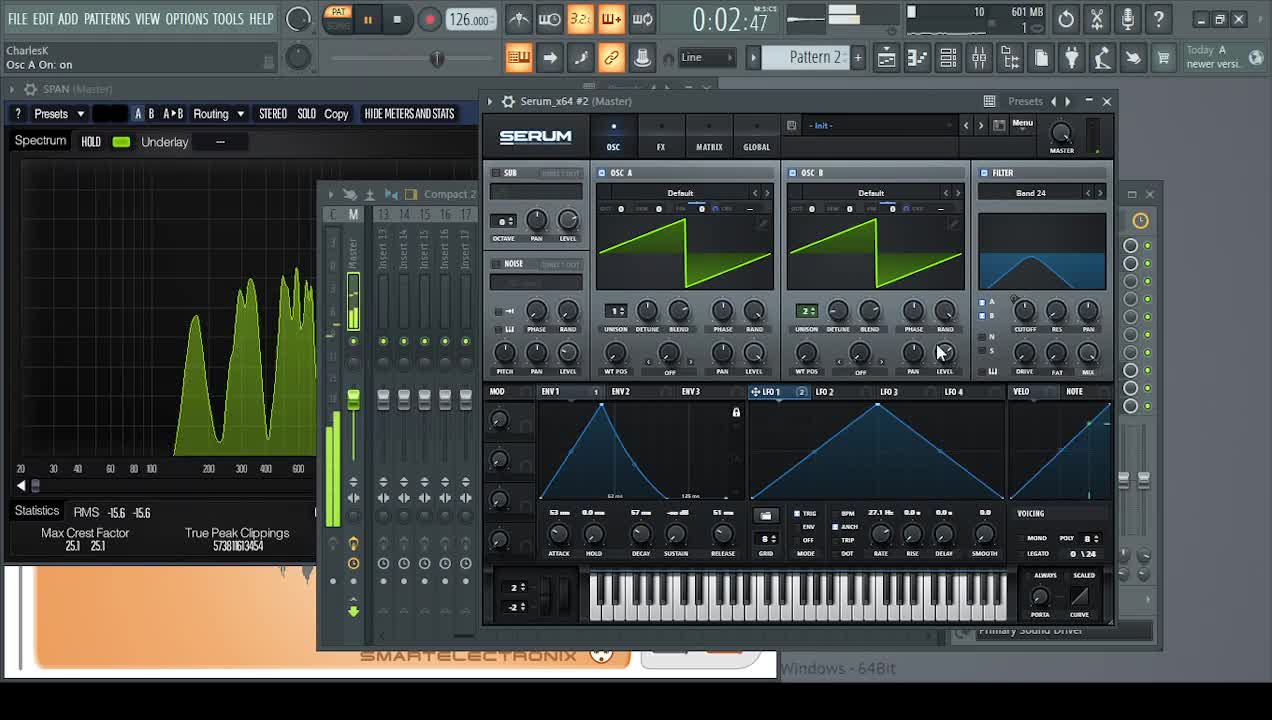This screenshot has width=1272, height=720.
Task: Click the Pattern 2 selector
Action: [815, 57]
